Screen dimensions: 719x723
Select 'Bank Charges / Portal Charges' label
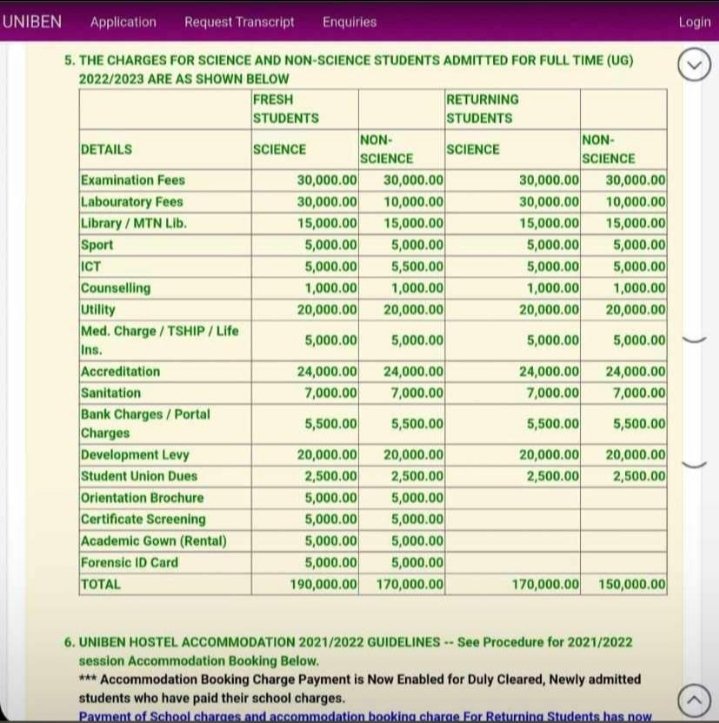145,424
